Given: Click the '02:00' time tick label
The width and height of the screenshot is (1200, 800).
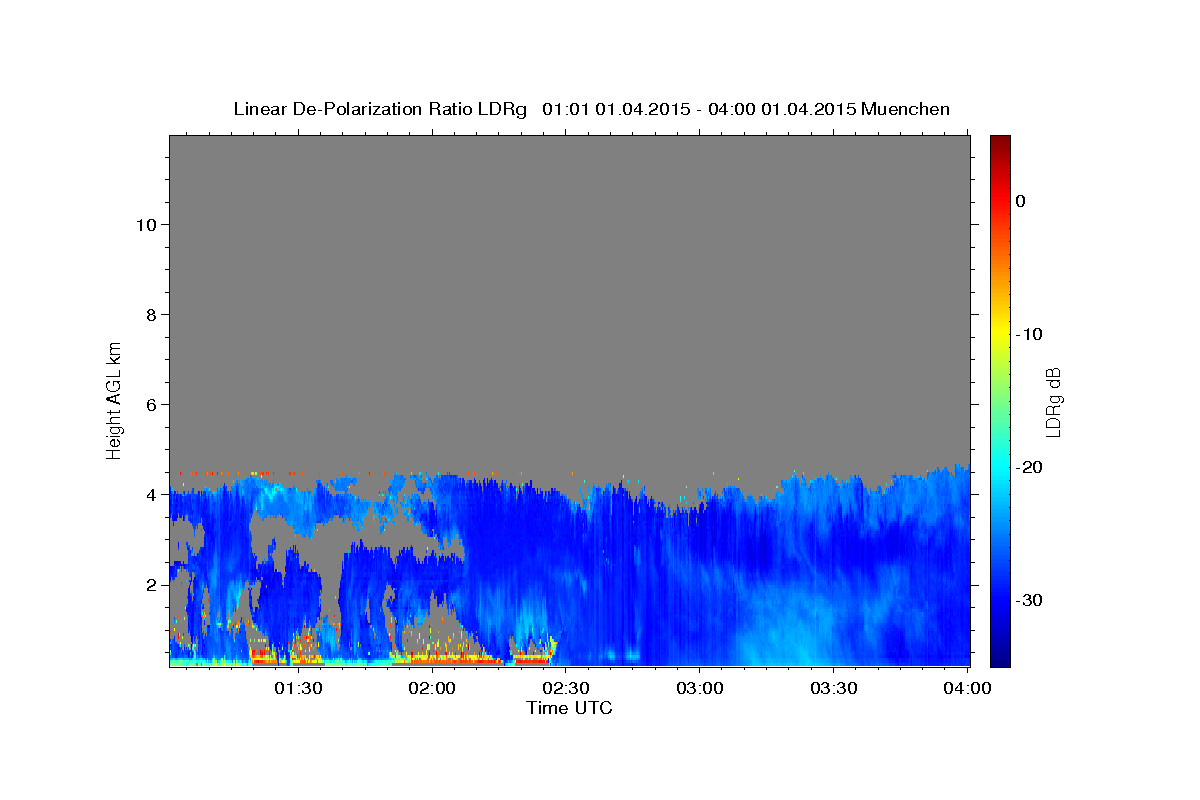Looking at the screenshot, I should pos(434,688).
